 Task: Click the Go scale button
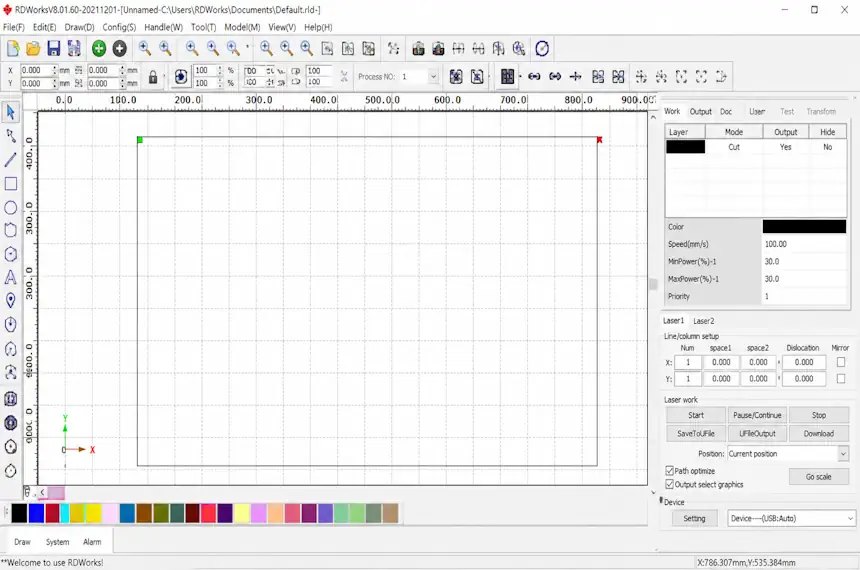point(819,477)
